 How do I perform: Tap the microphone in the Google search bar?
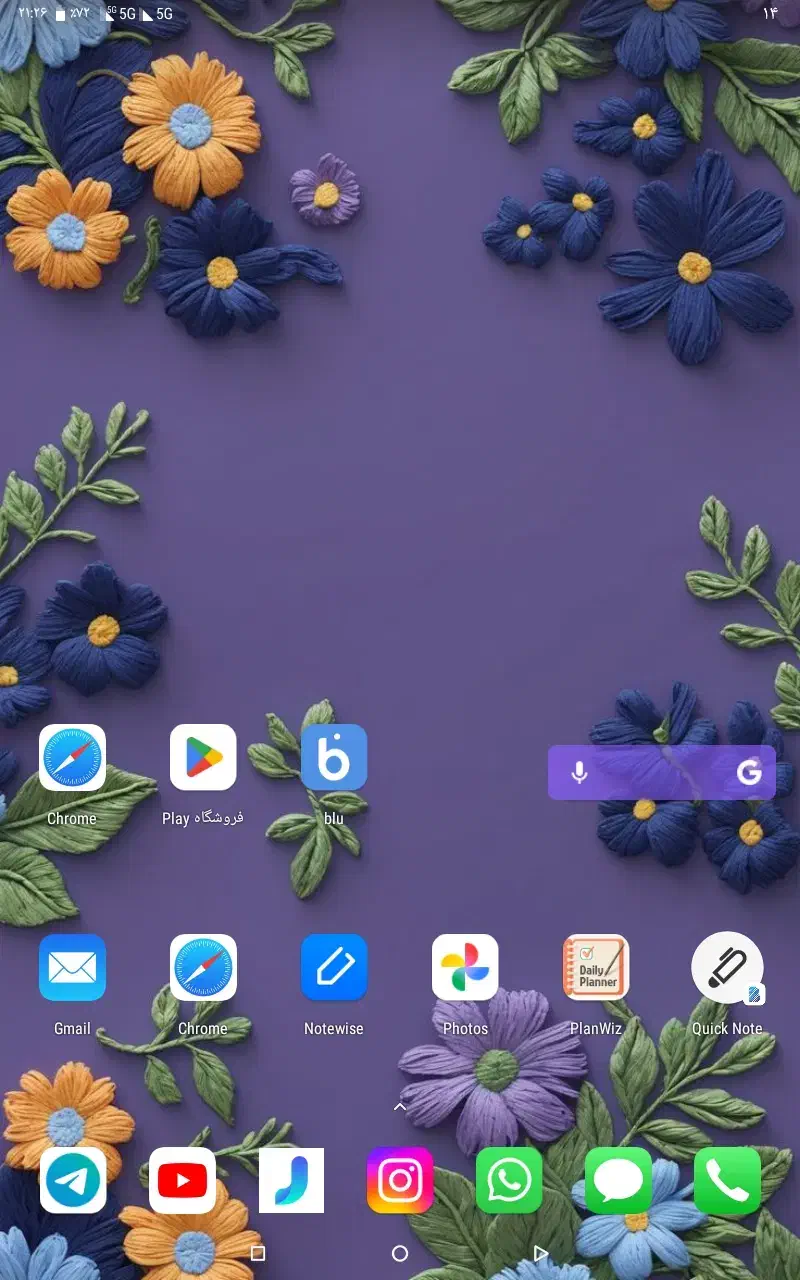[578, 771]
